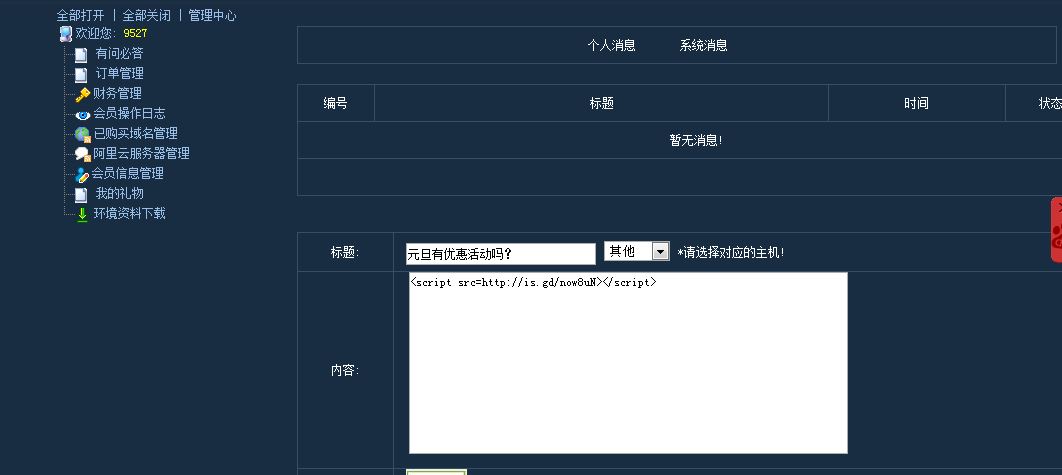Click the 标题: form label
The height and width of the screenshot is (475, 1062).
click(345, 253)
